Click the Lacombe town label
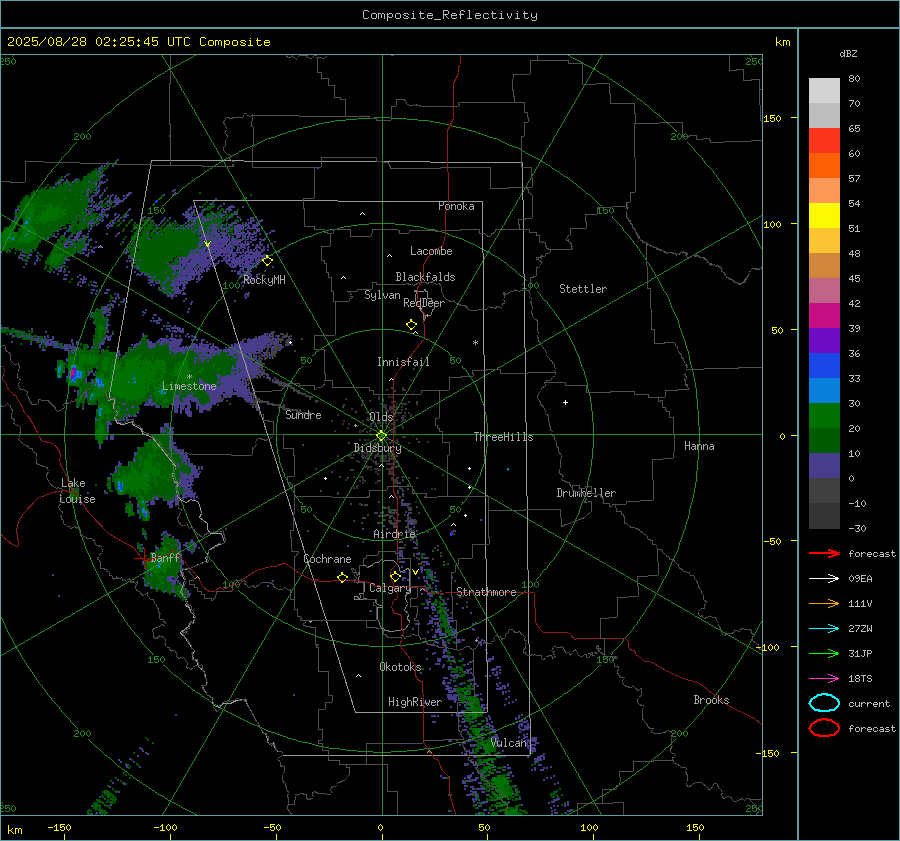This screenshot has height=841, width=900. tap(431, 251)
